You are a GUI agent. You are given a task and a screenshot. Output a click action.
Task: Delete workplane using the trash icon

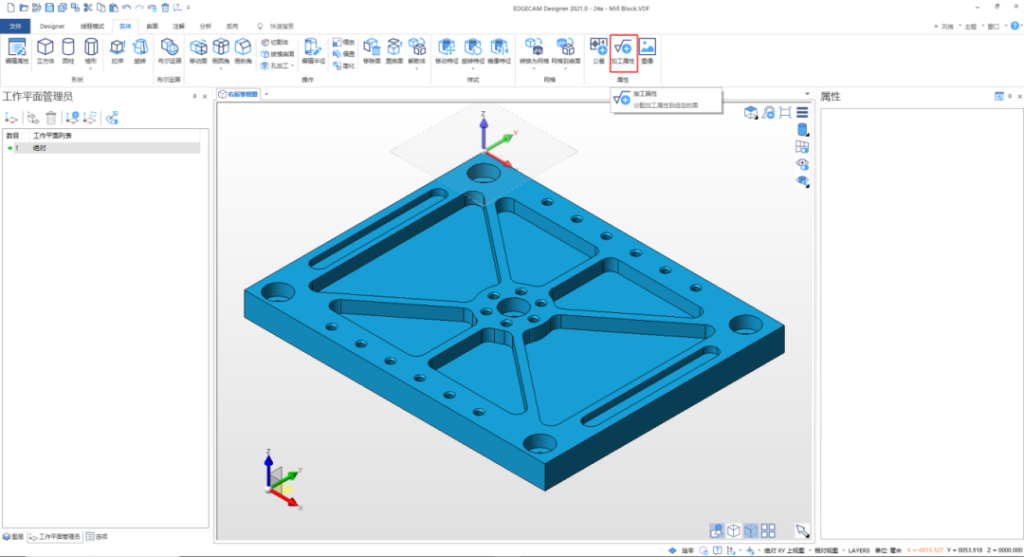pos(50,118)
